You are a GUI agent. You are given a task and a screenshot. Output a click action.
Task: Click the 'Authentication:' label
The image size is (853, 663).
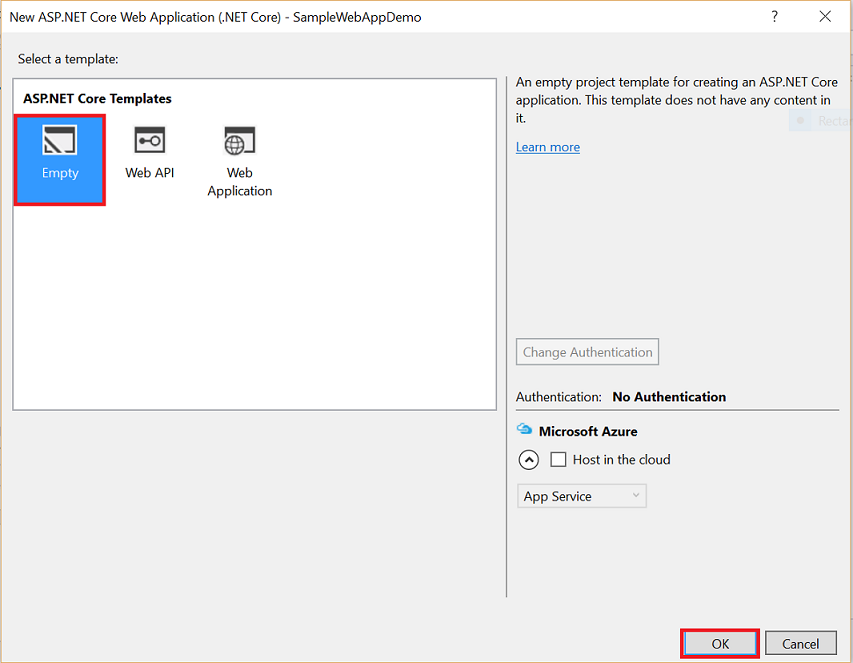pyautogui.click(x=559, y=397)
